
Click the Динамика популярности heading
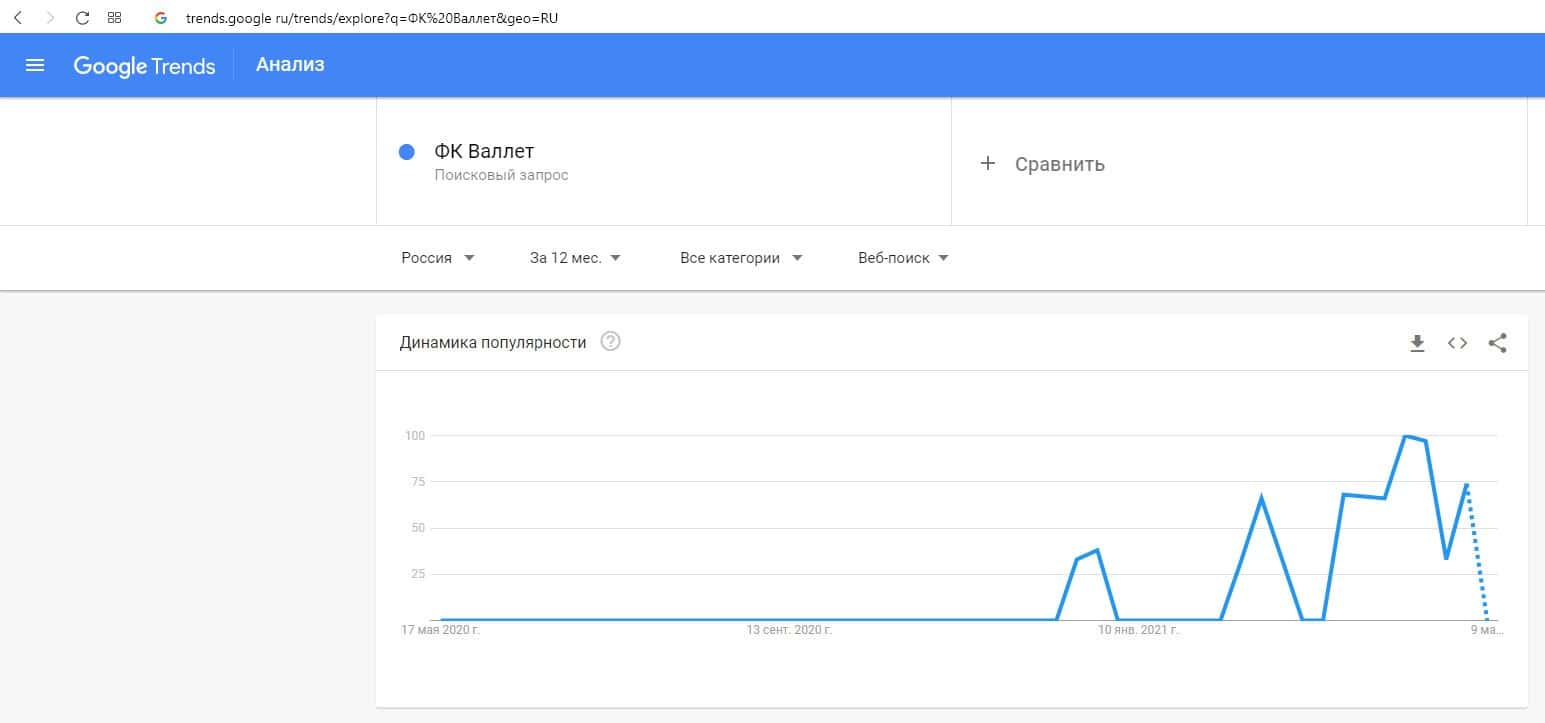point(493,342)
